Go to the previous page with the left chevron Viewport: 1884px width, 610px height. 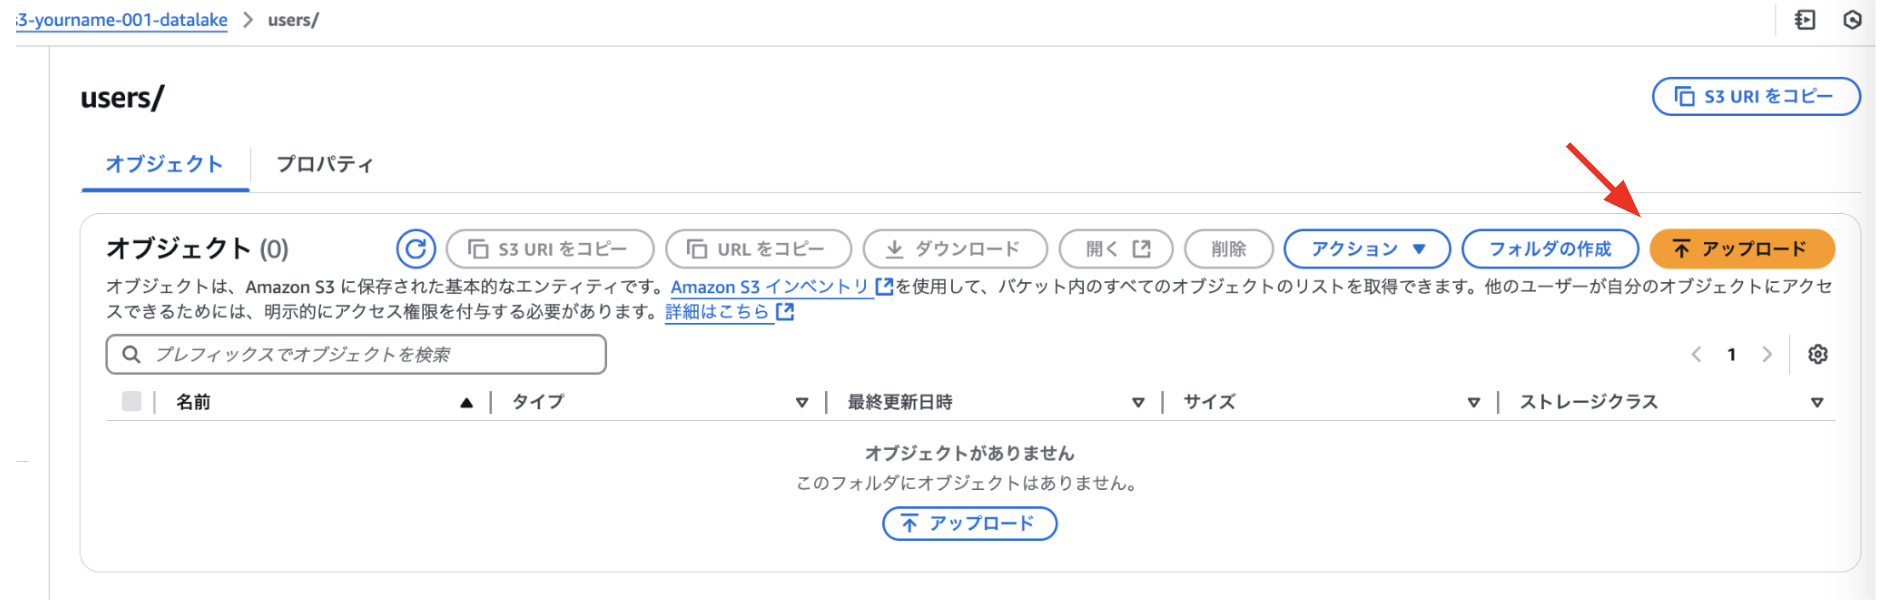(1696, 354)
